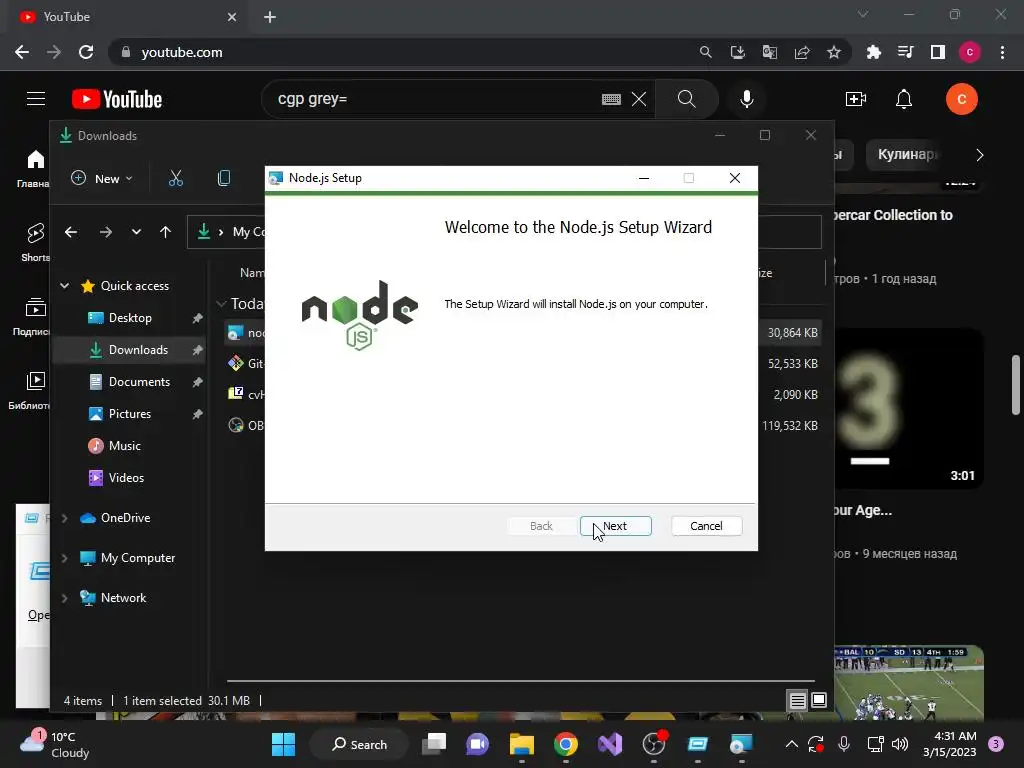Show more YouTube category chips arrow
The height and width of the screenshot is (768, 1024).
[x=979, y=155]
